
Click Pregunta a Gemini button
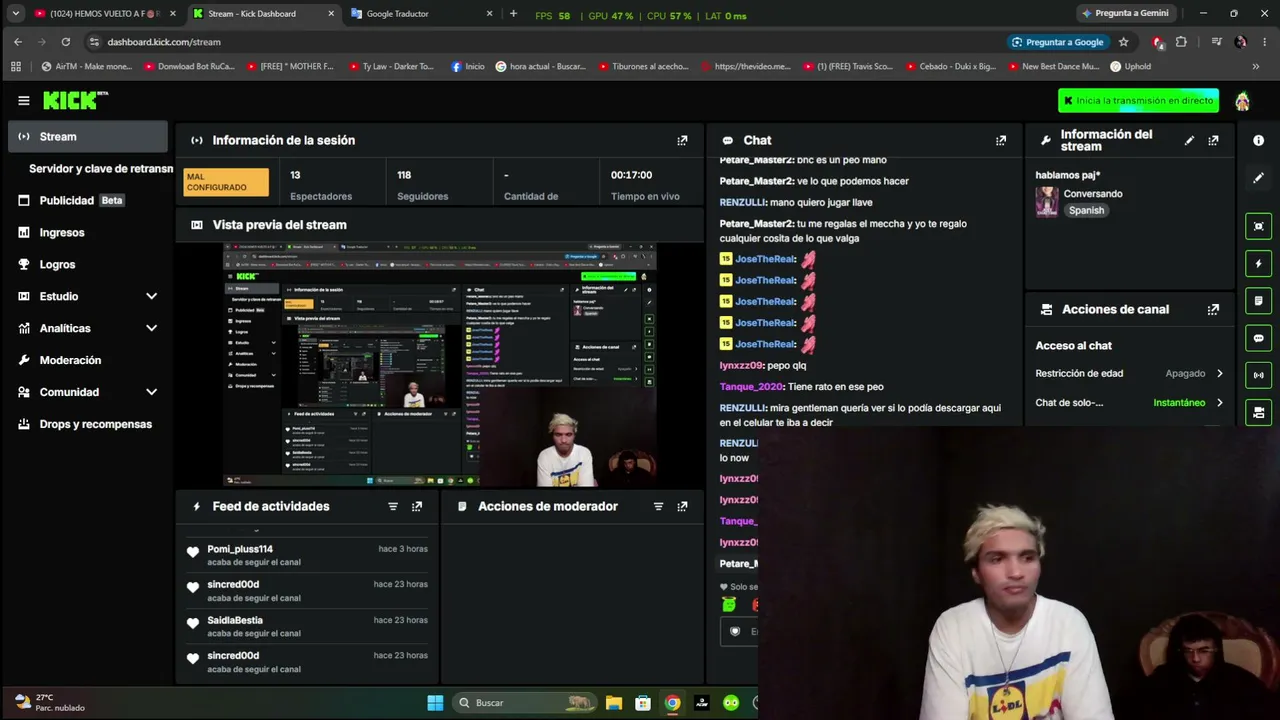point(1125,14)
